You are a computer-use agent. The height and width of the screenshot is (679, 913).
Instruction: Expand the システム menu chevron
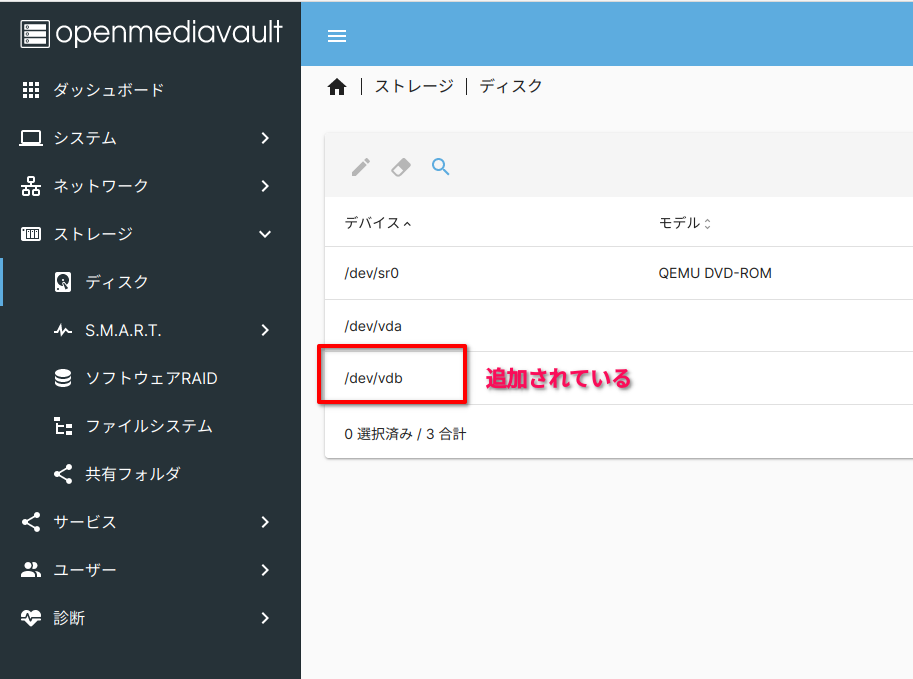265,139
